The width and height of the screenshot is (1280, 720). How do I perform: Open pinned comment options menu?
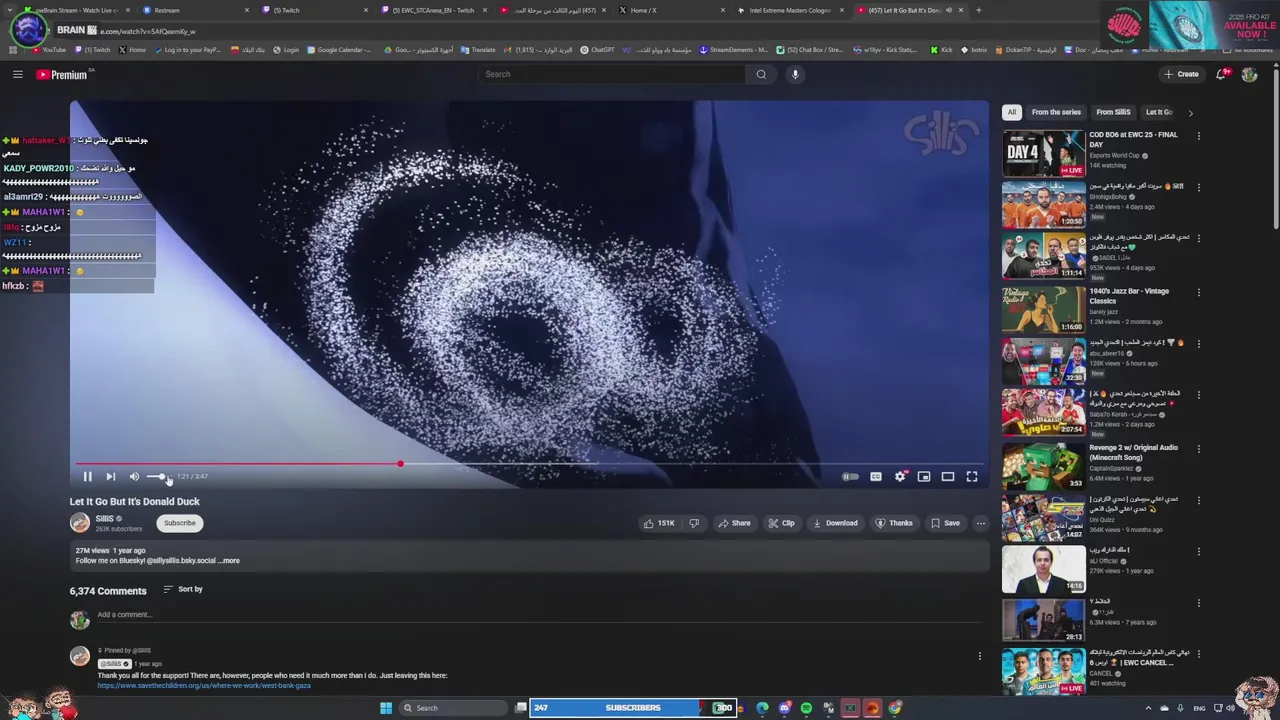[979, 656]
